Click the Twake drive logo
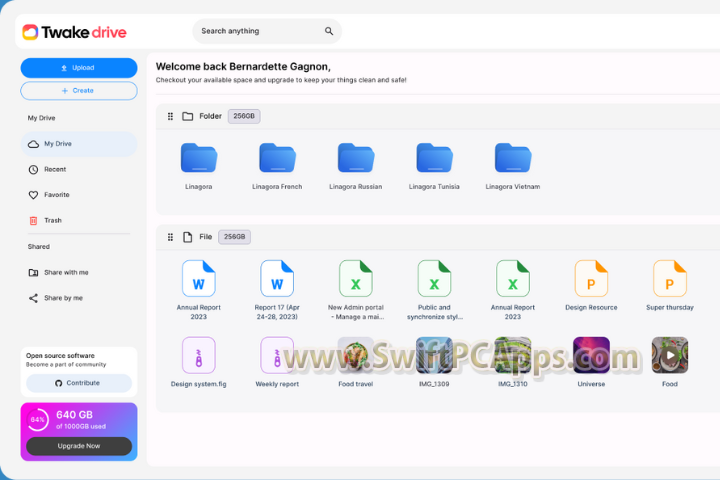Screen dimensions: 720x480 tap(74, 32)
